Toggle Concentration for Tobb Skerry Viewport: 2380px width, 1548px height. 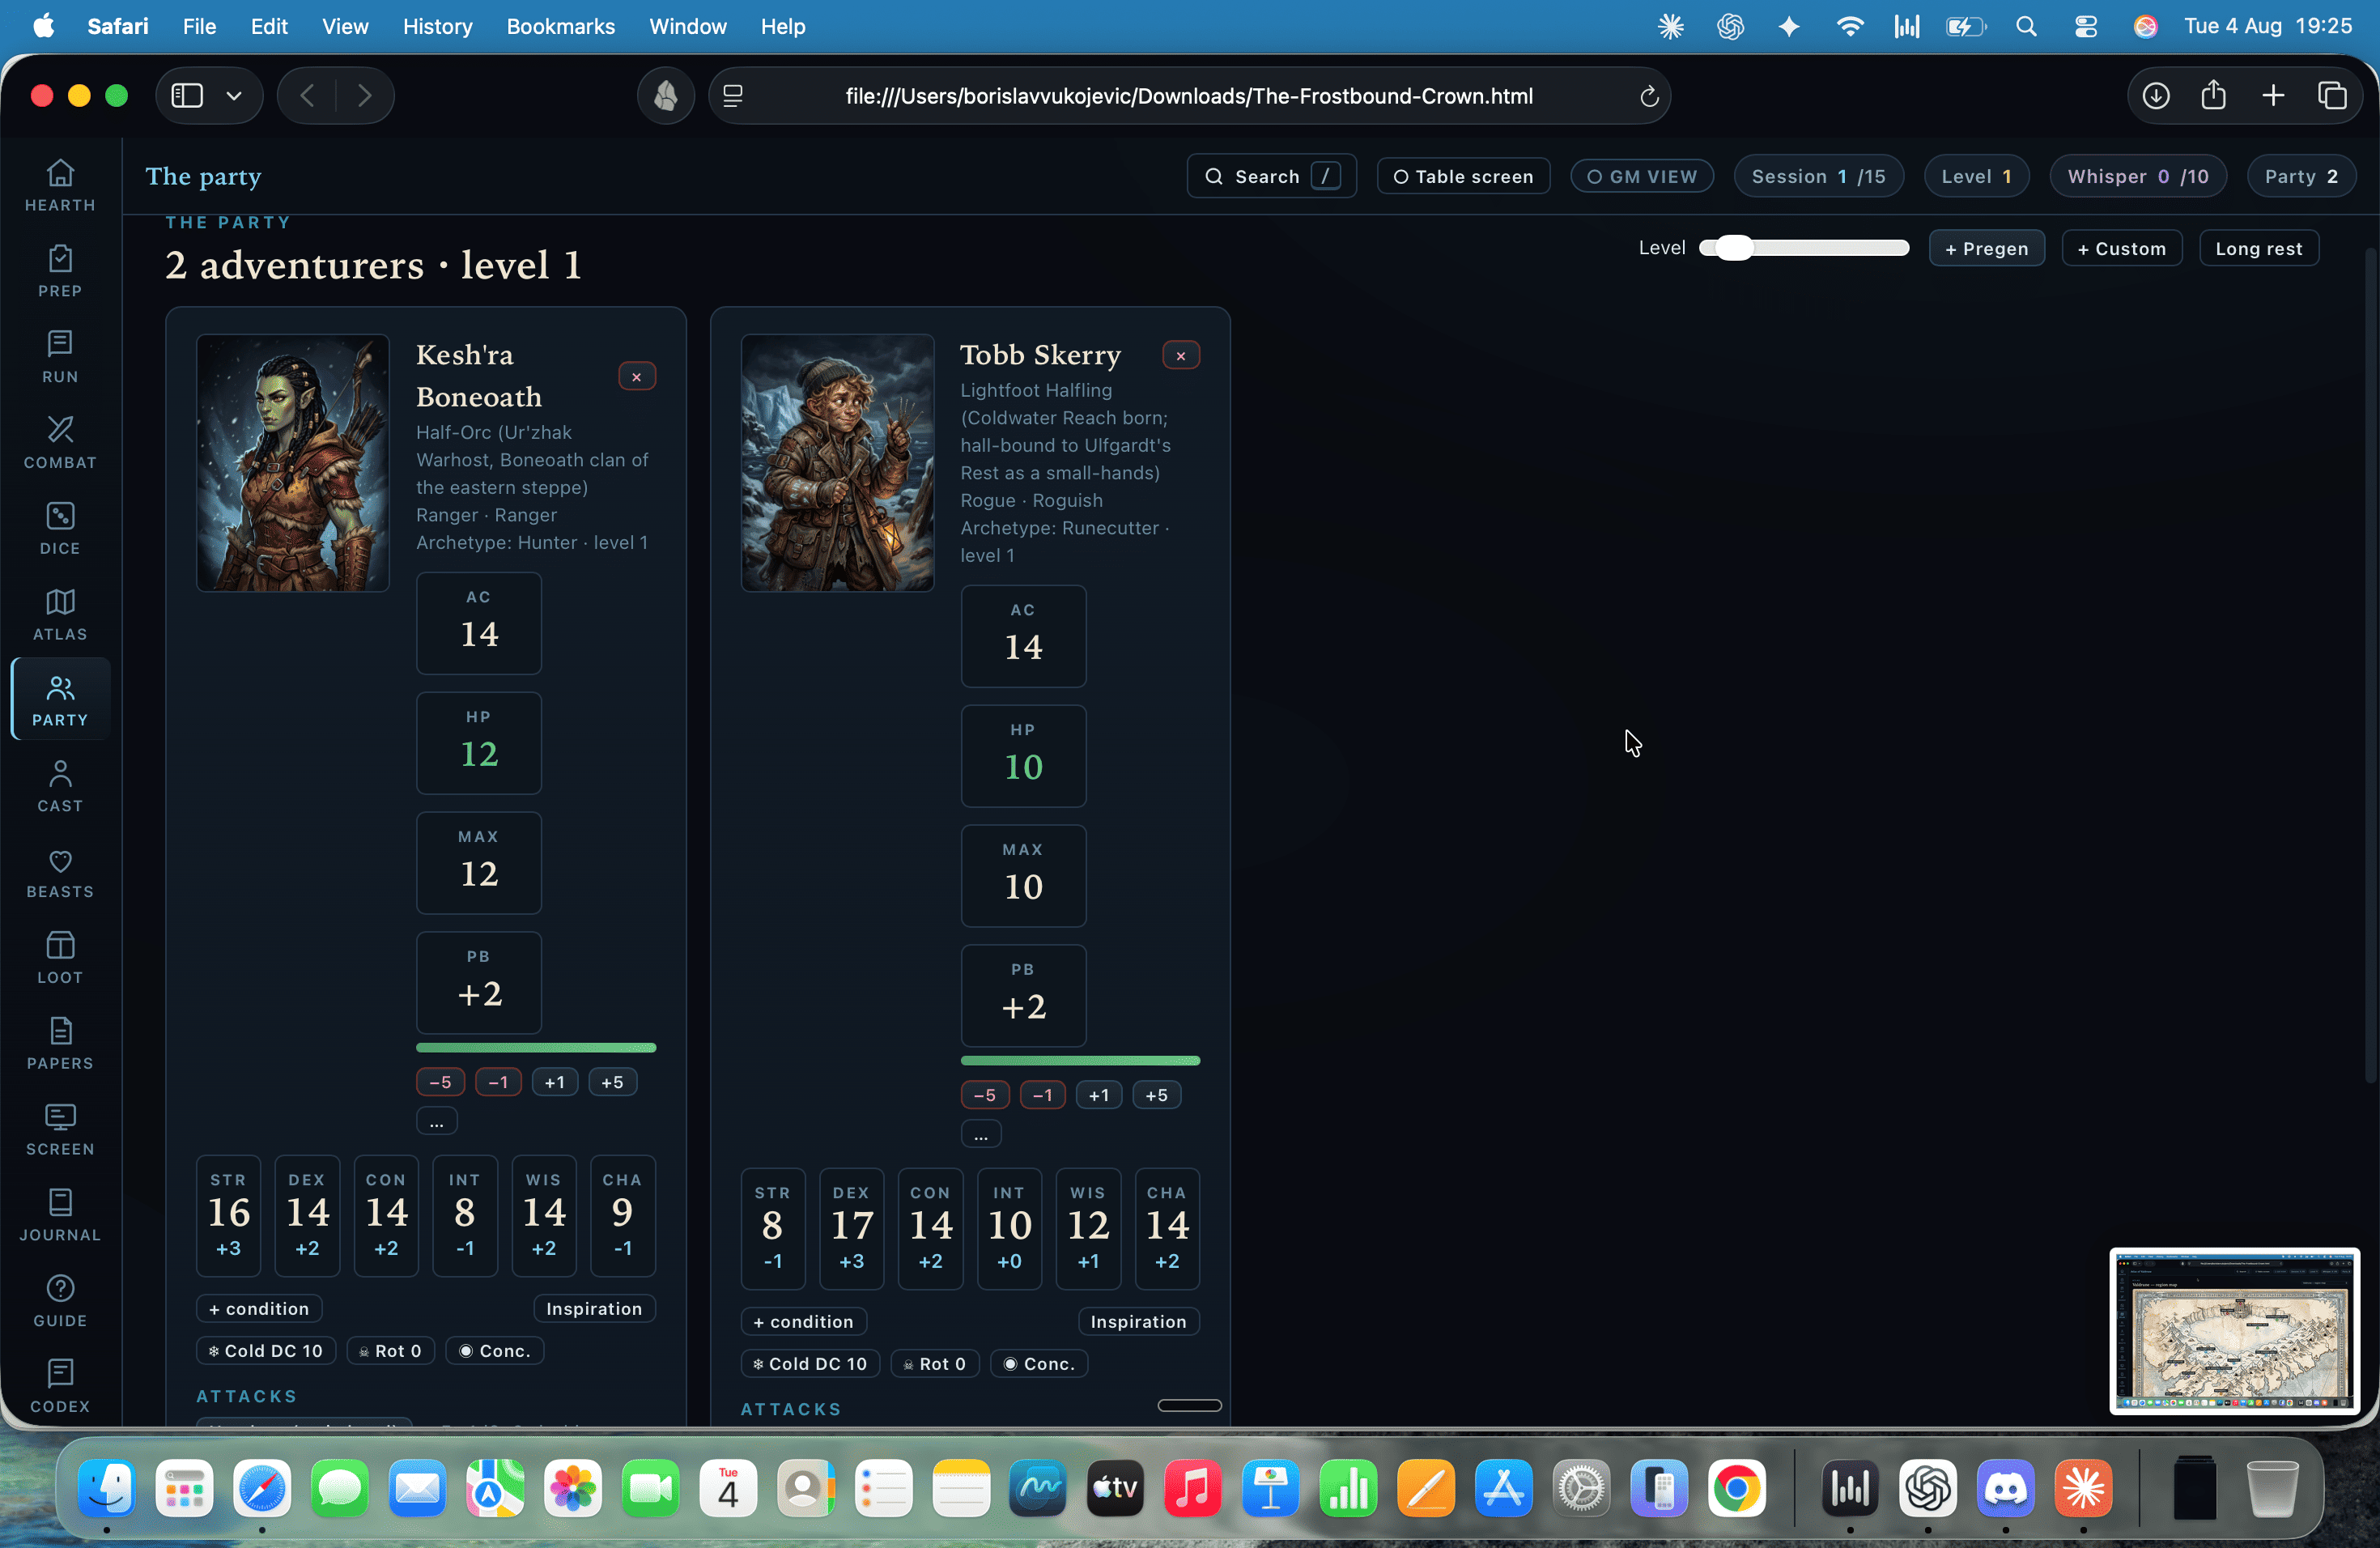click(x=1039, y=1364)
